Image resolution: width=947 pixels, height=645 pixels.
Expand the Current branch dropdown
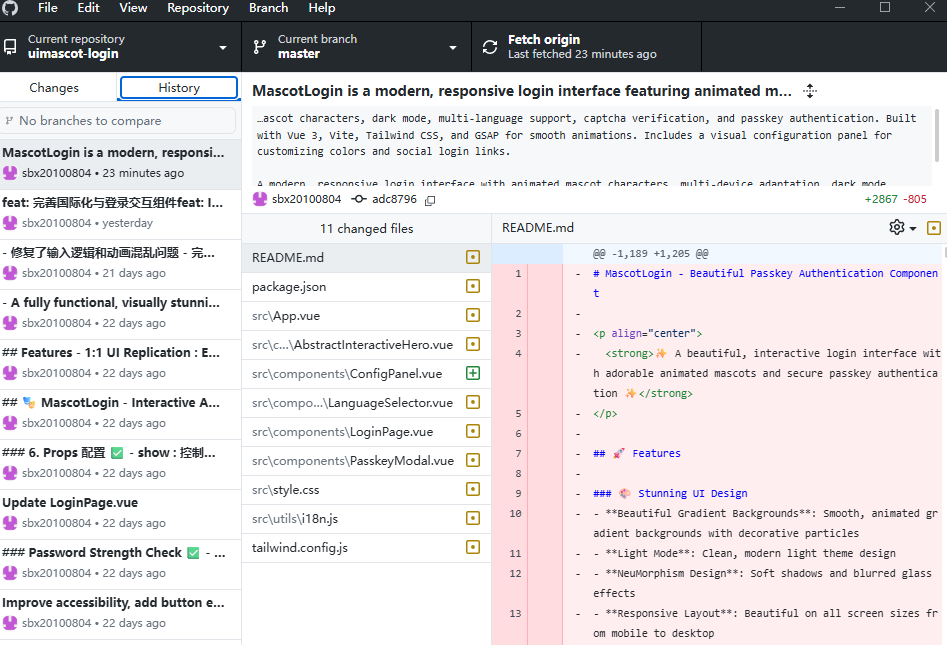click(453, 48)
